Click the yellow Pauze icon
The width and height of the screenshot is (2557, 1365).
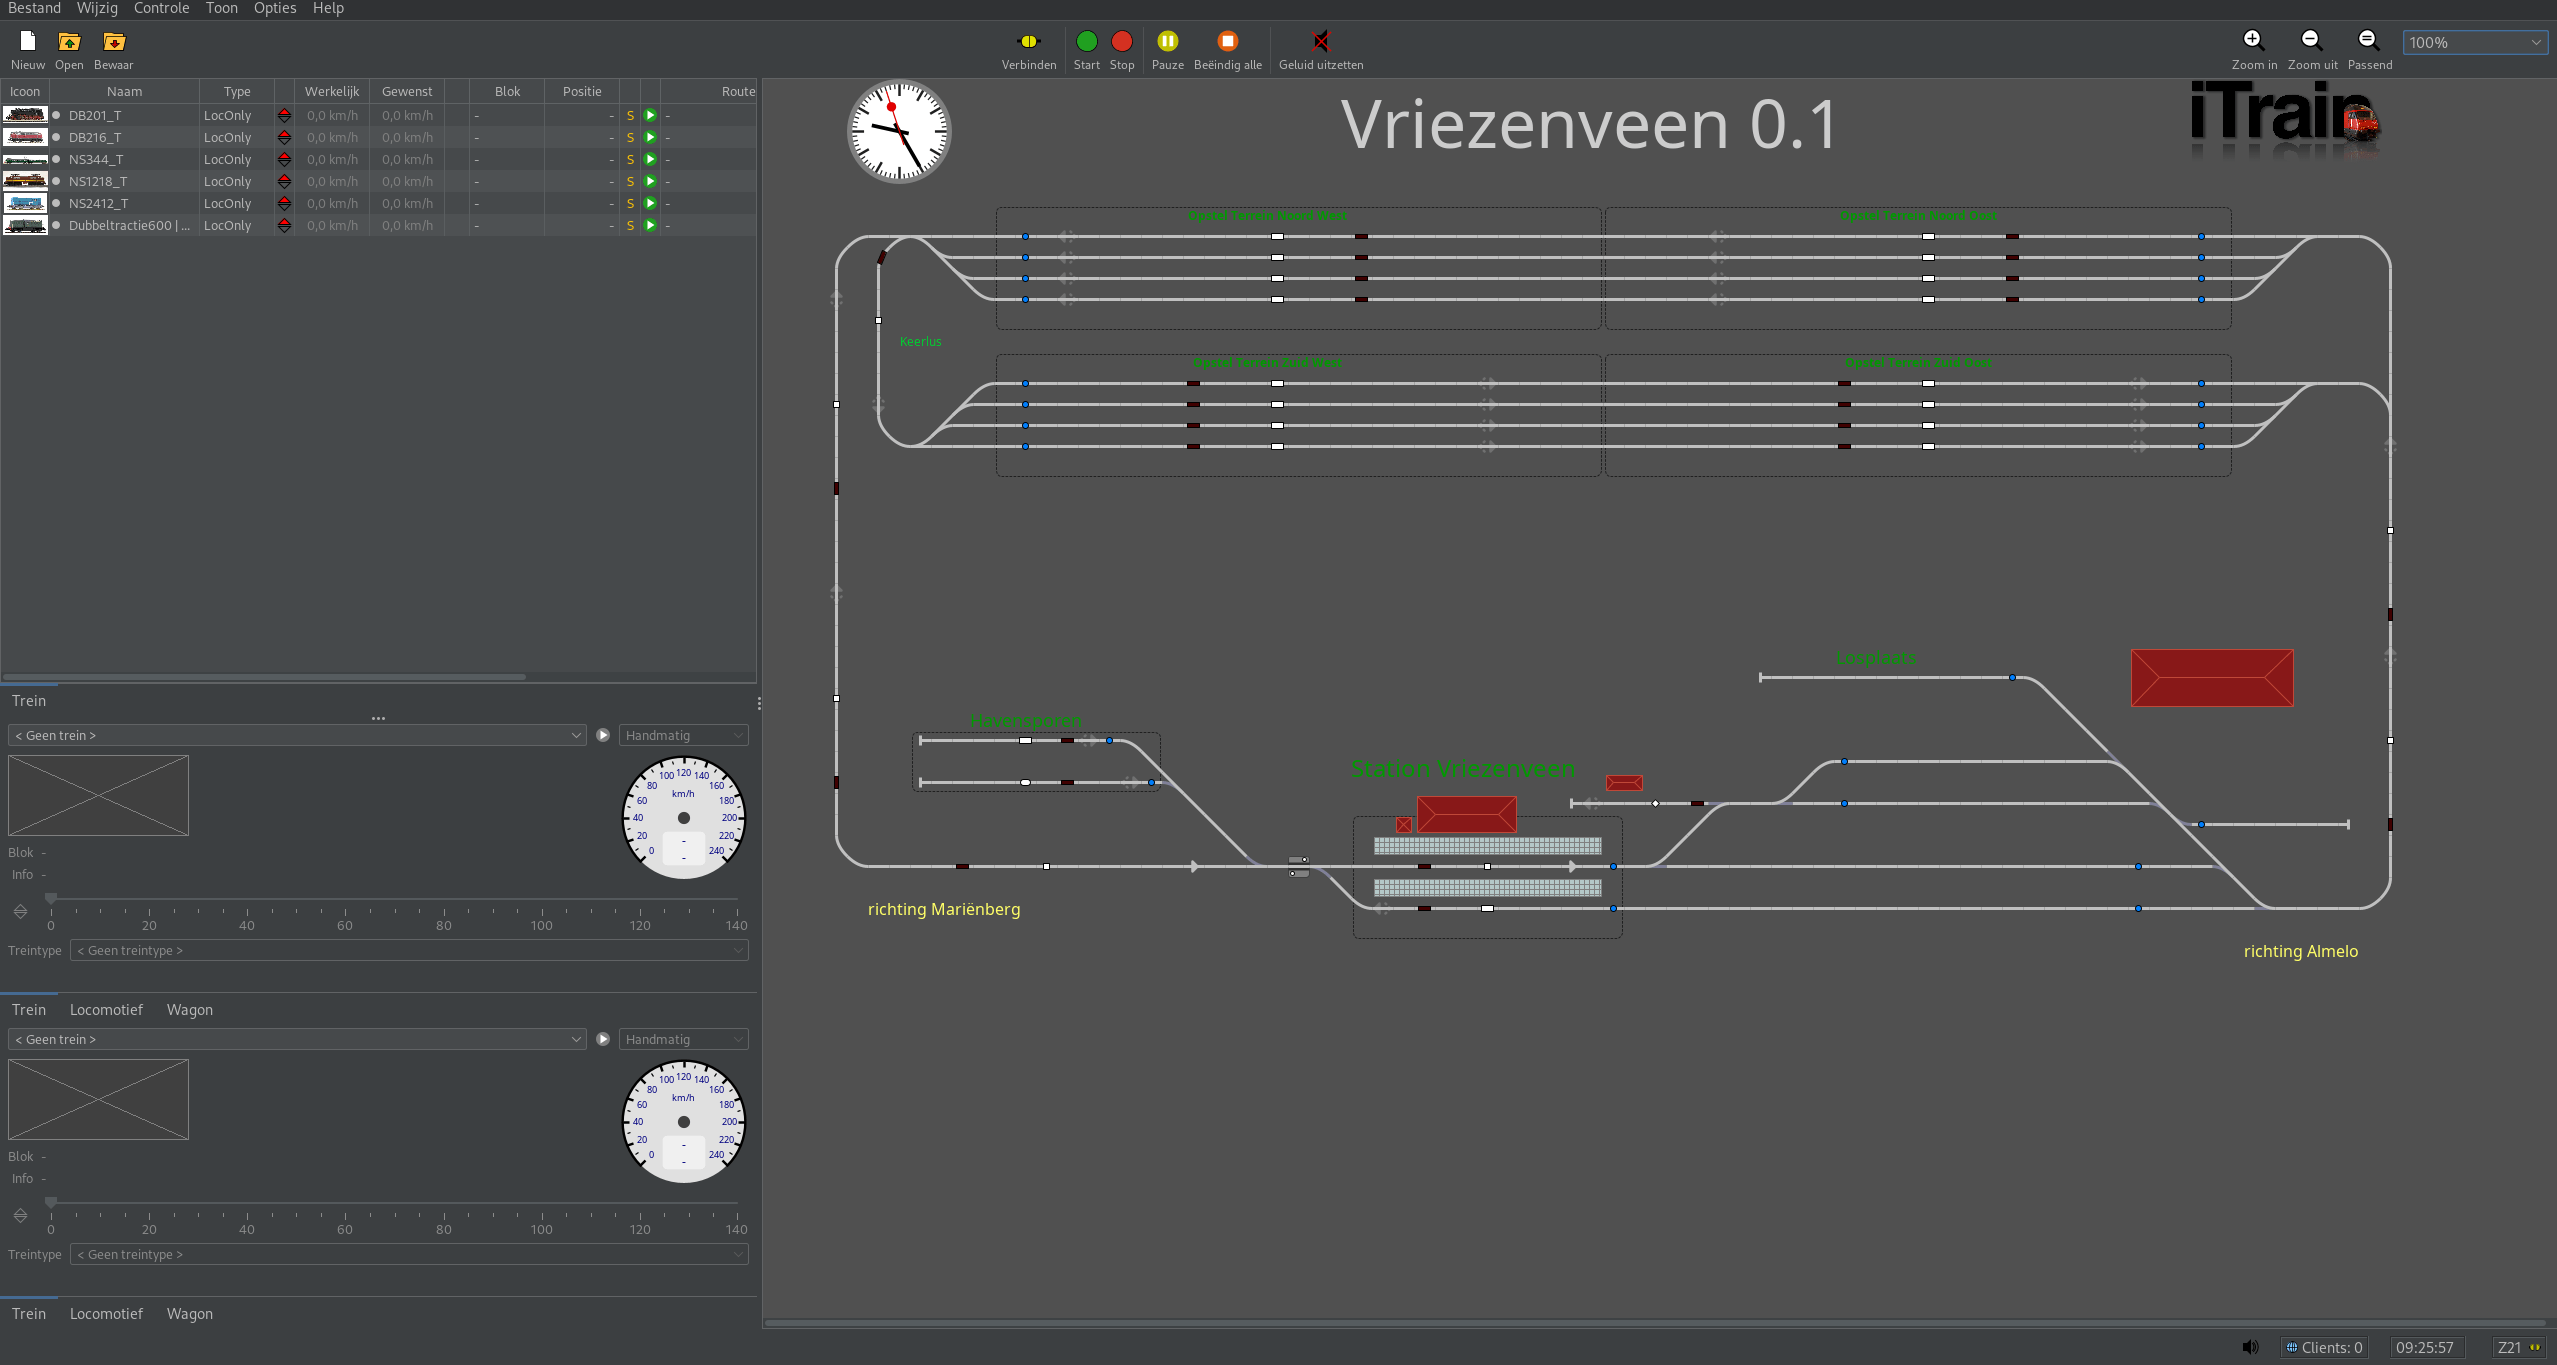coord(1167,42)
